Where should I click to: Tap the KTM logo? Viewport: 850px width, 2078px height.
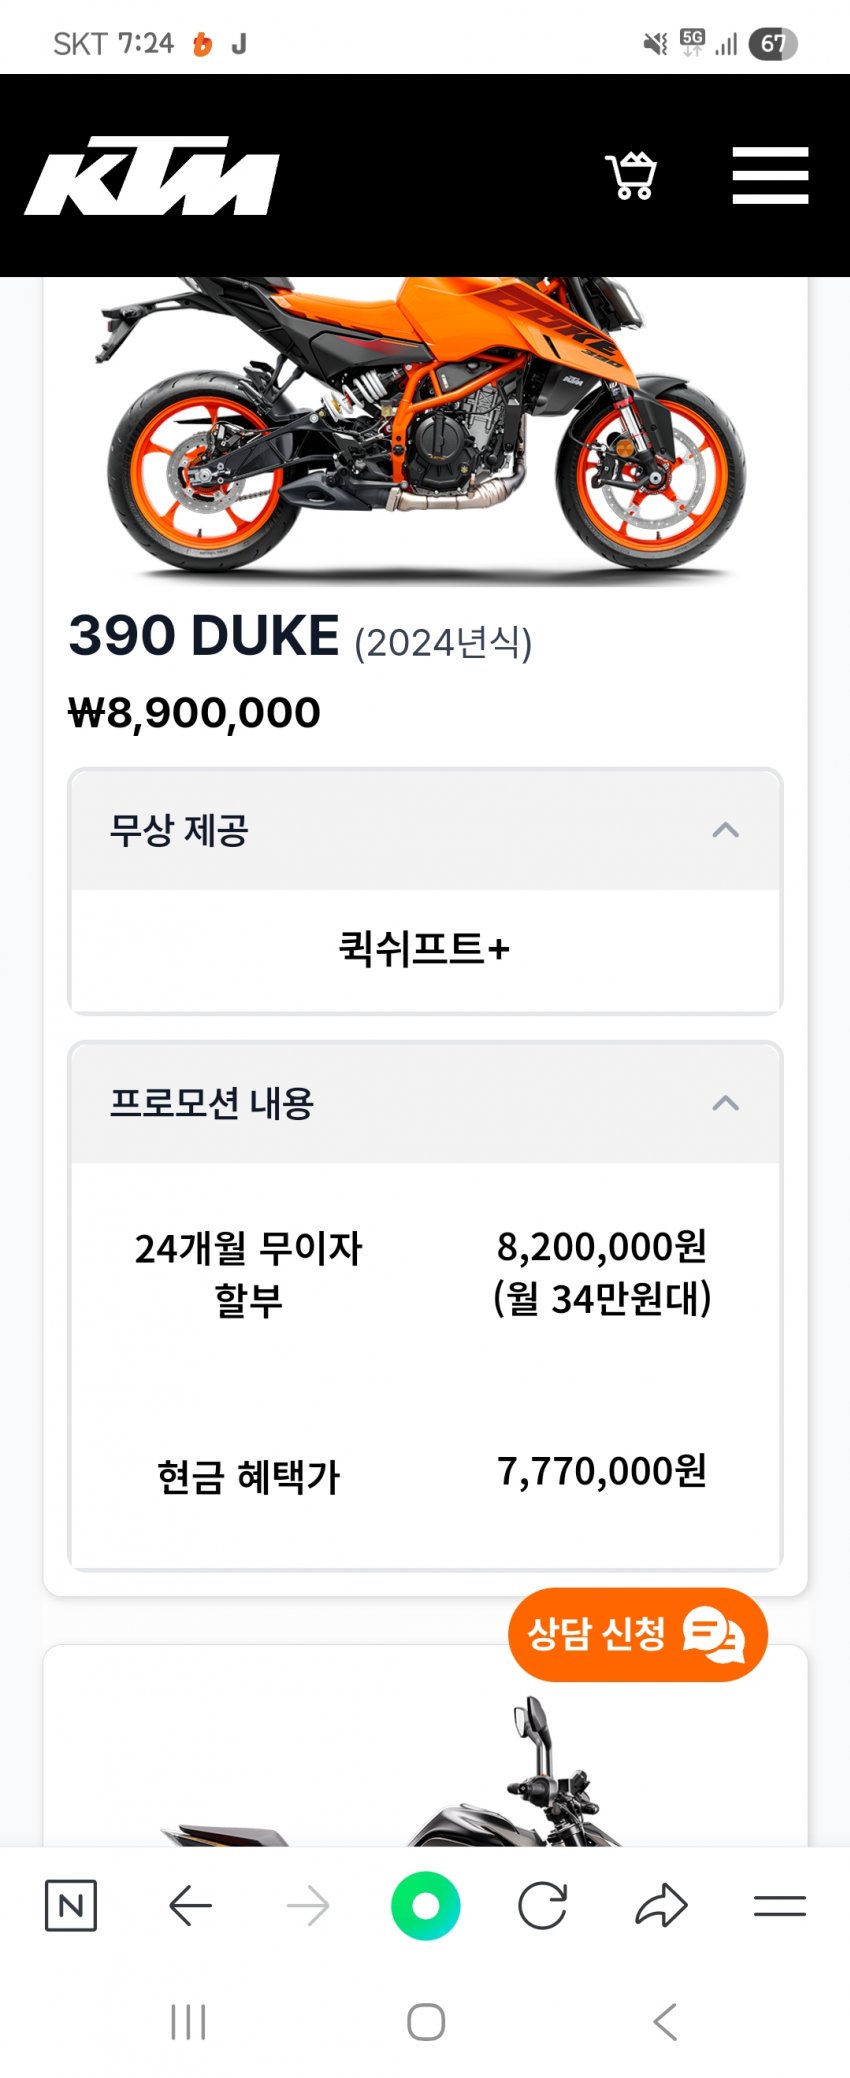152,176
